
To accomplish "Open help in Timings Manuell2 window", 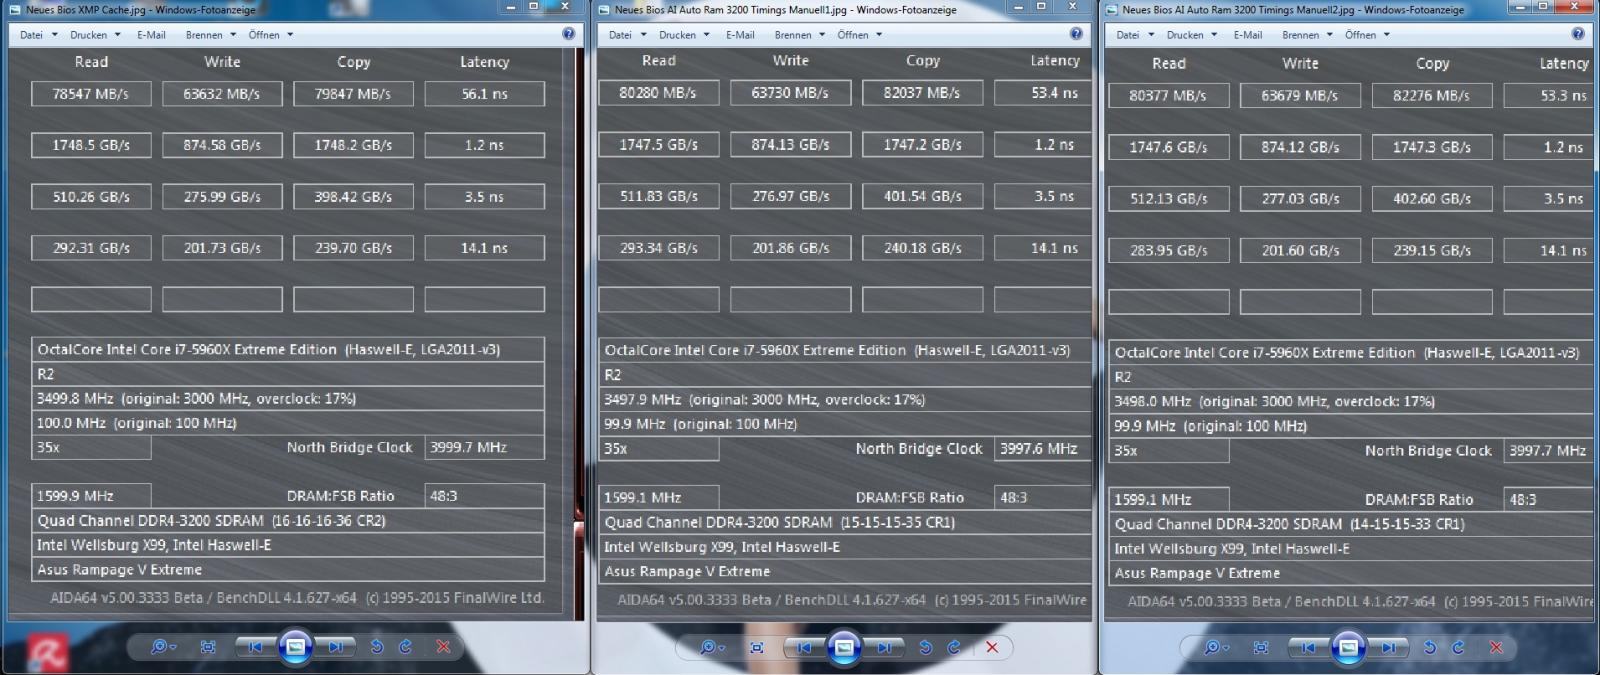I will tap(1578, 34).
